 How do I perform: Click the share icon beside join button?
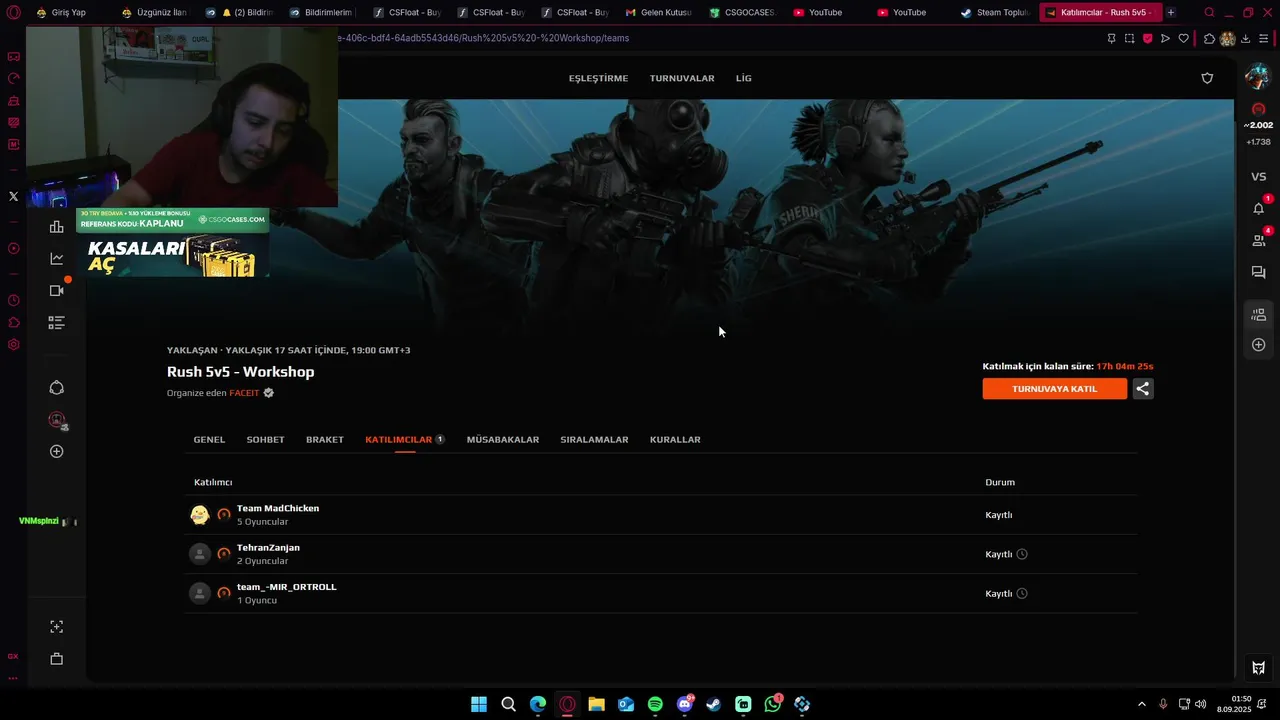point(1143,389)
